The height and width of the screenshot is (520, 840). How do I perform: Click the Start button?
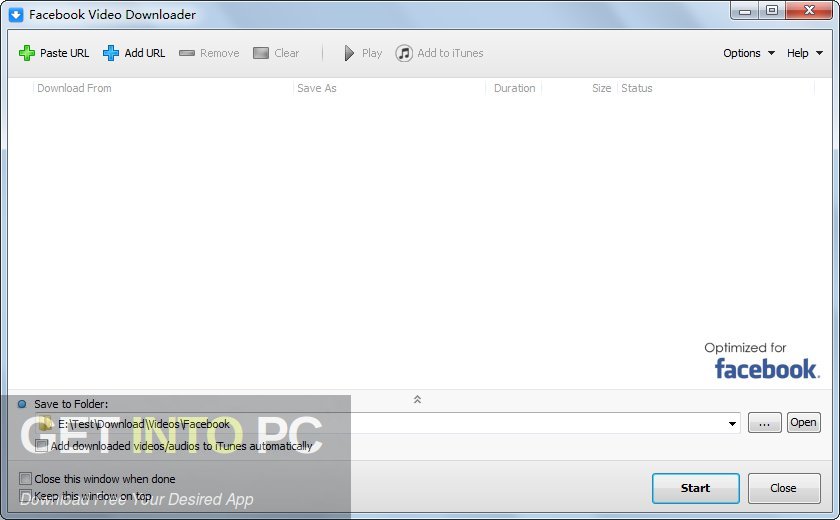pos(695,488)
